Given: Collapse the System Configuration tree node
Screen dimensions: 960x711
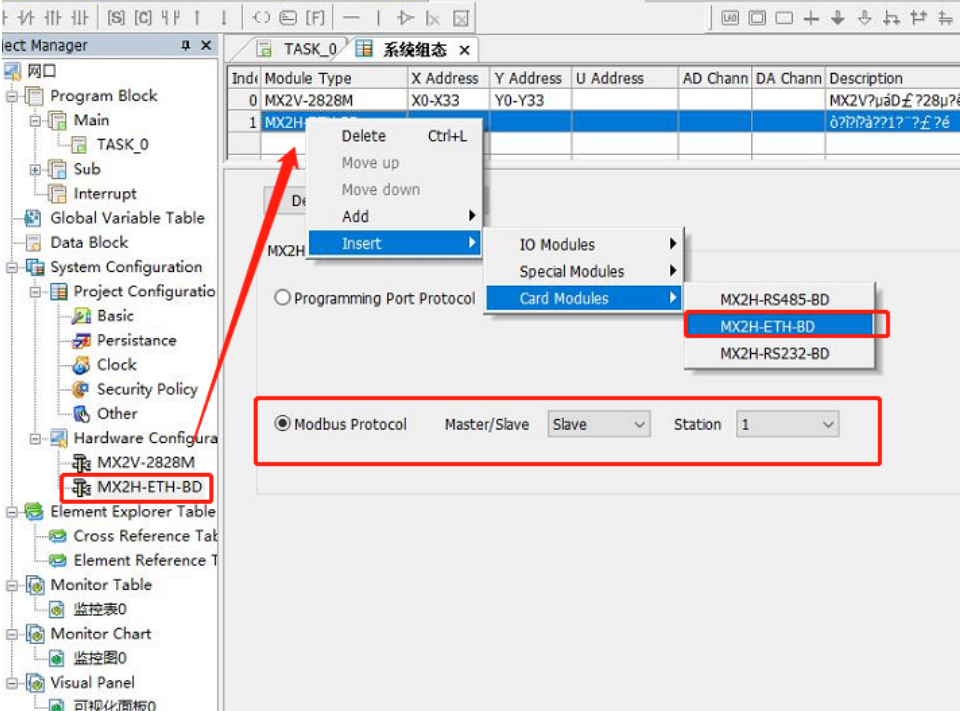Looking at the screenshot, I should click(11, 268).
